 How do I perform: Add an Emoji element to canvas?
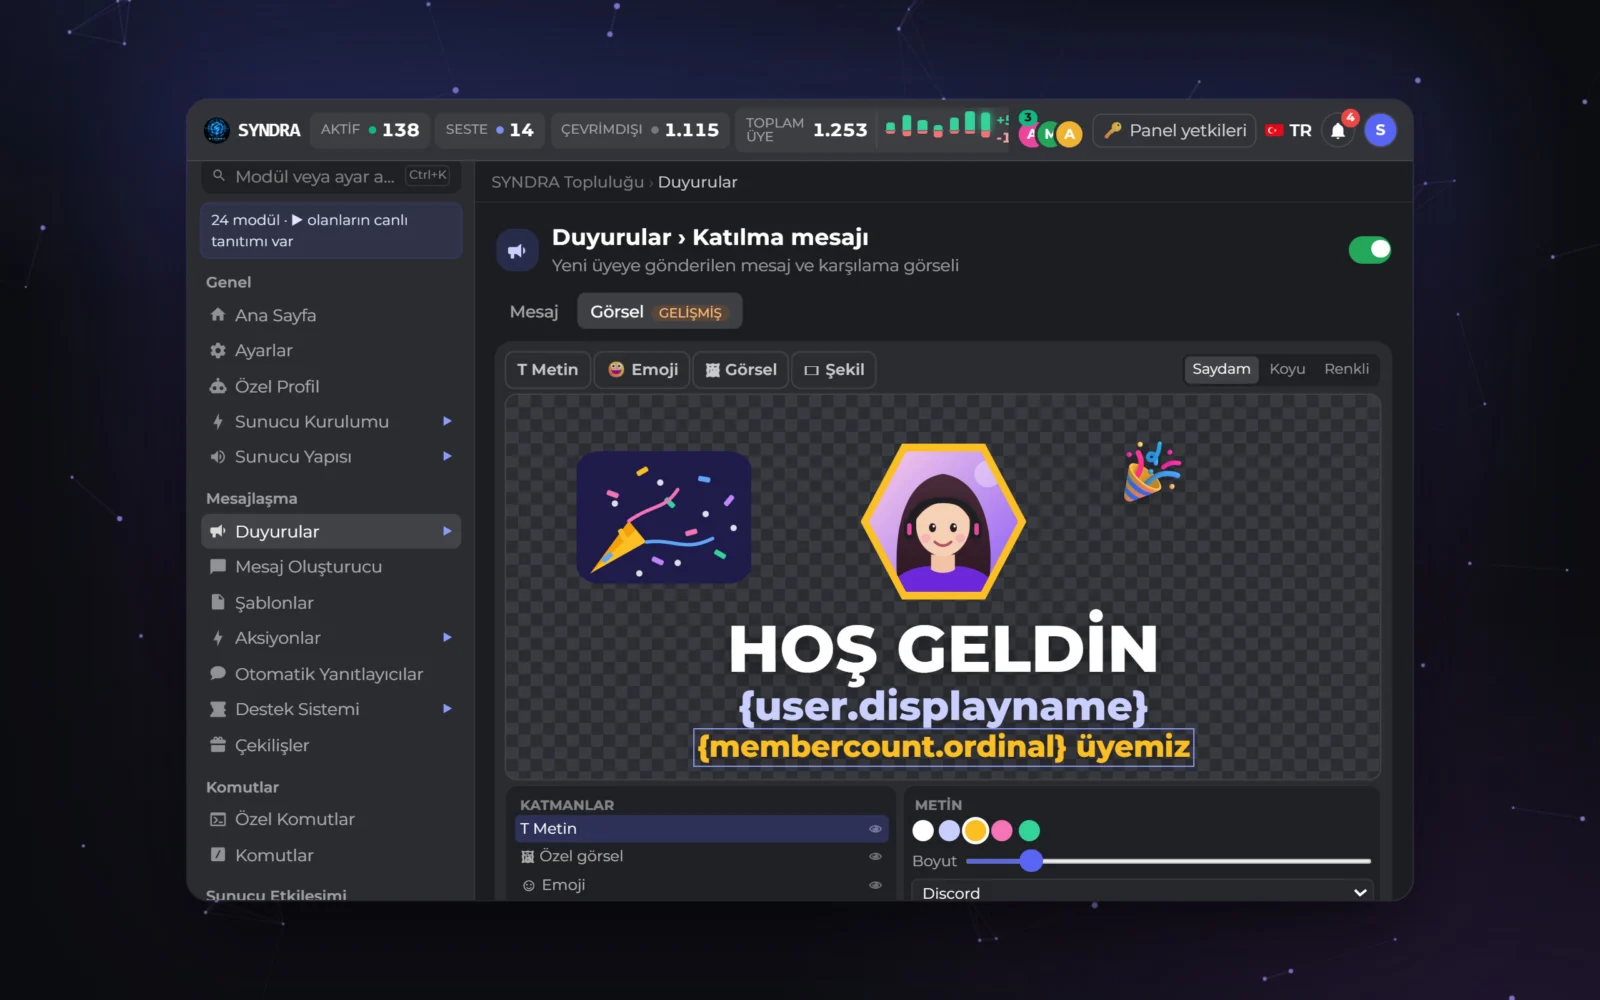click(x=643, y=370)
